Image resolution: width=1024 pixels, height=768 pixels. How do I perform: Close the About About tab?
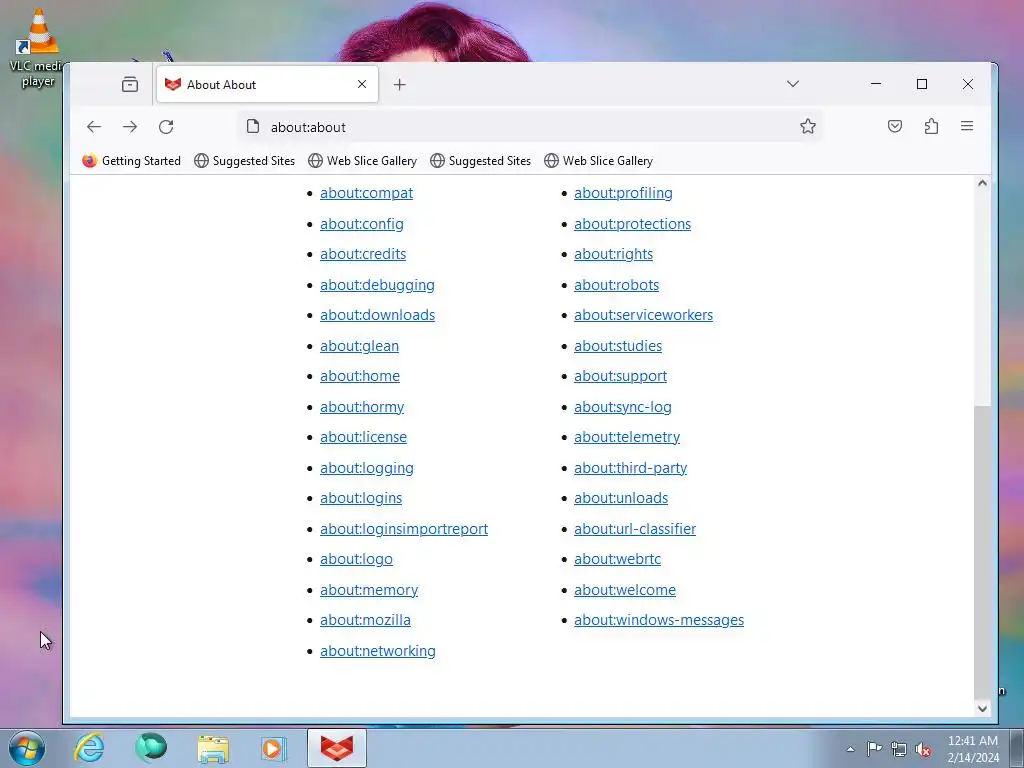(x=362, y=84)
